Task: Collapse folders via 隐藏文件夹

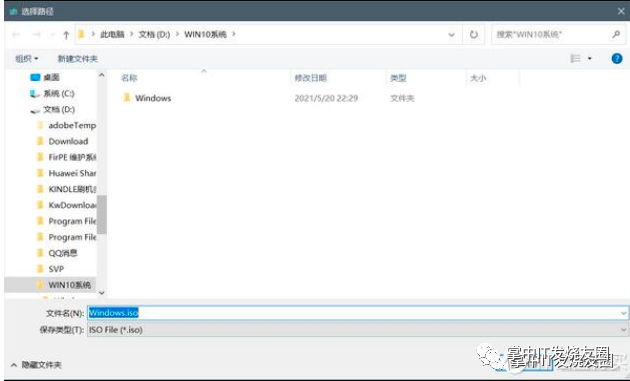Action: 37,365
